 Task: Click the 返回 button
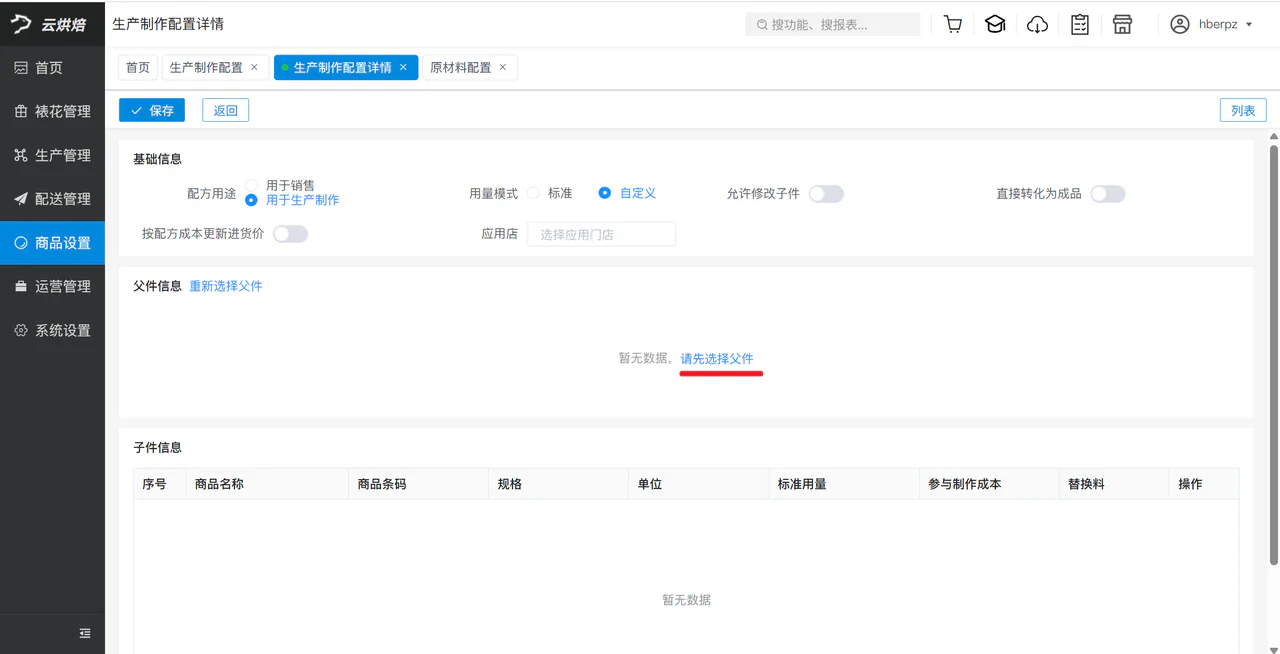click(x=225, y=110)
